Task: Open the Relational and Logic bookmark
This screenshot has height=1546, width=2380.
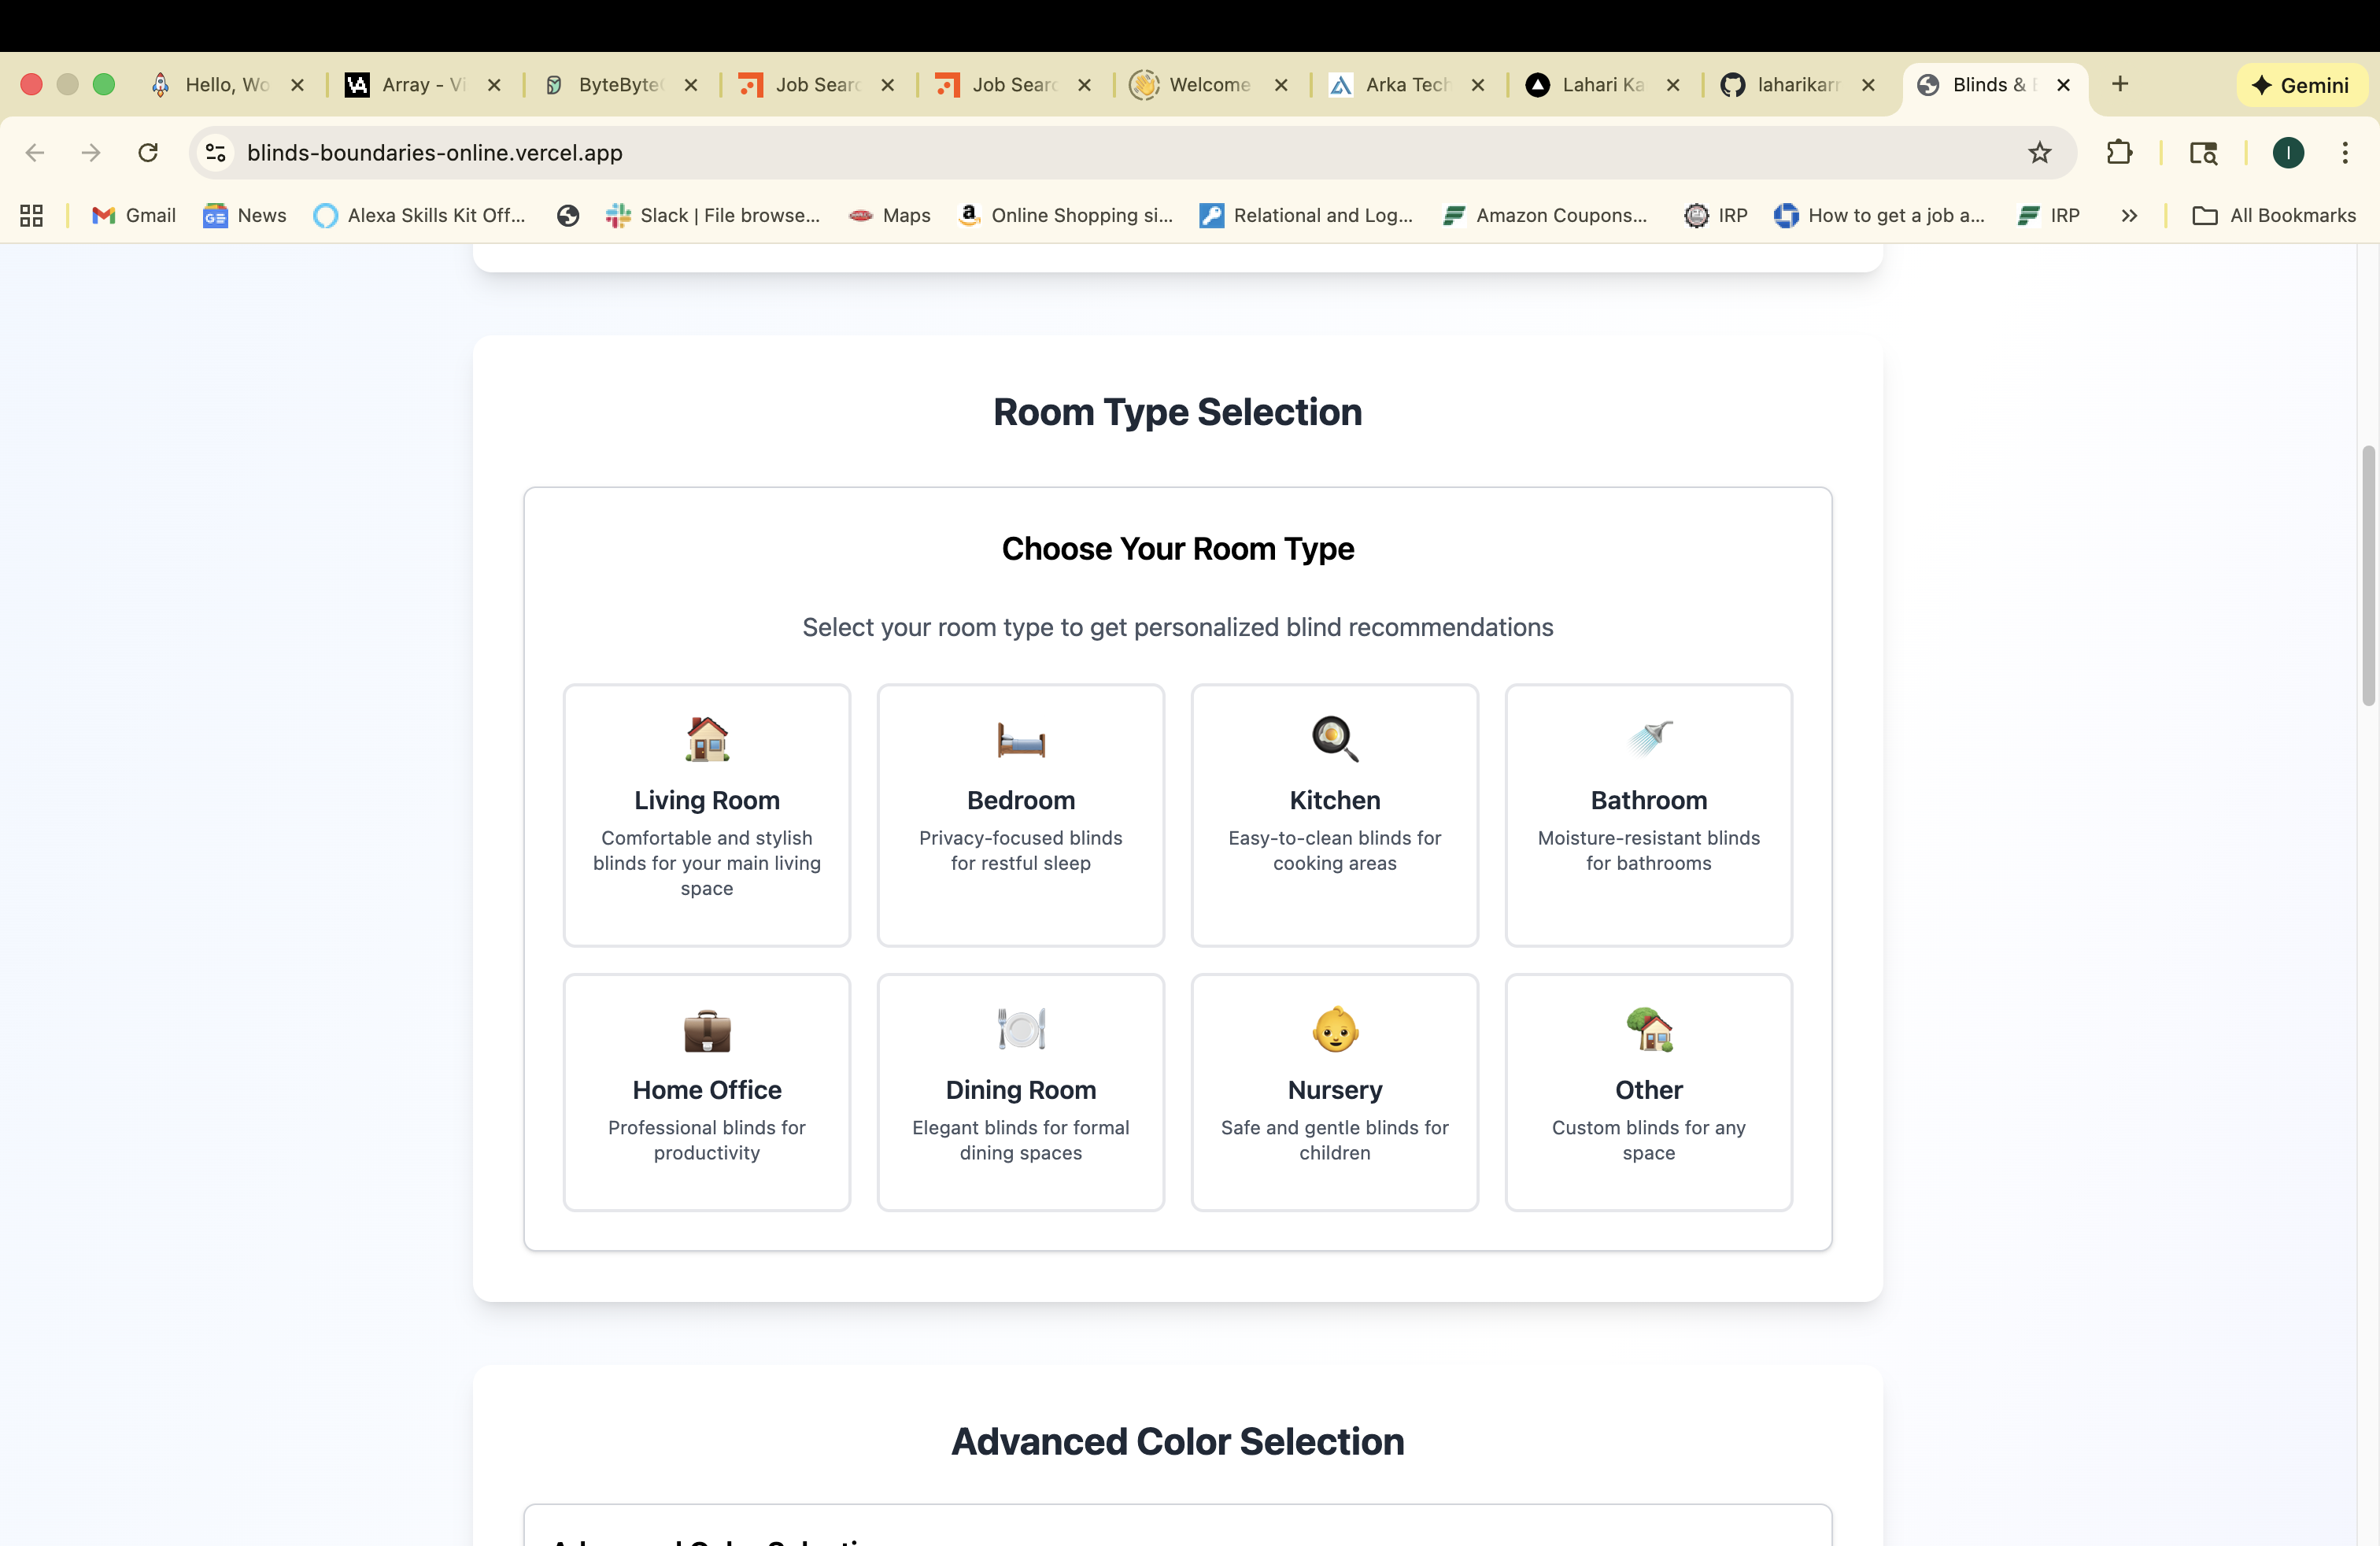Action: (1307, 215)
